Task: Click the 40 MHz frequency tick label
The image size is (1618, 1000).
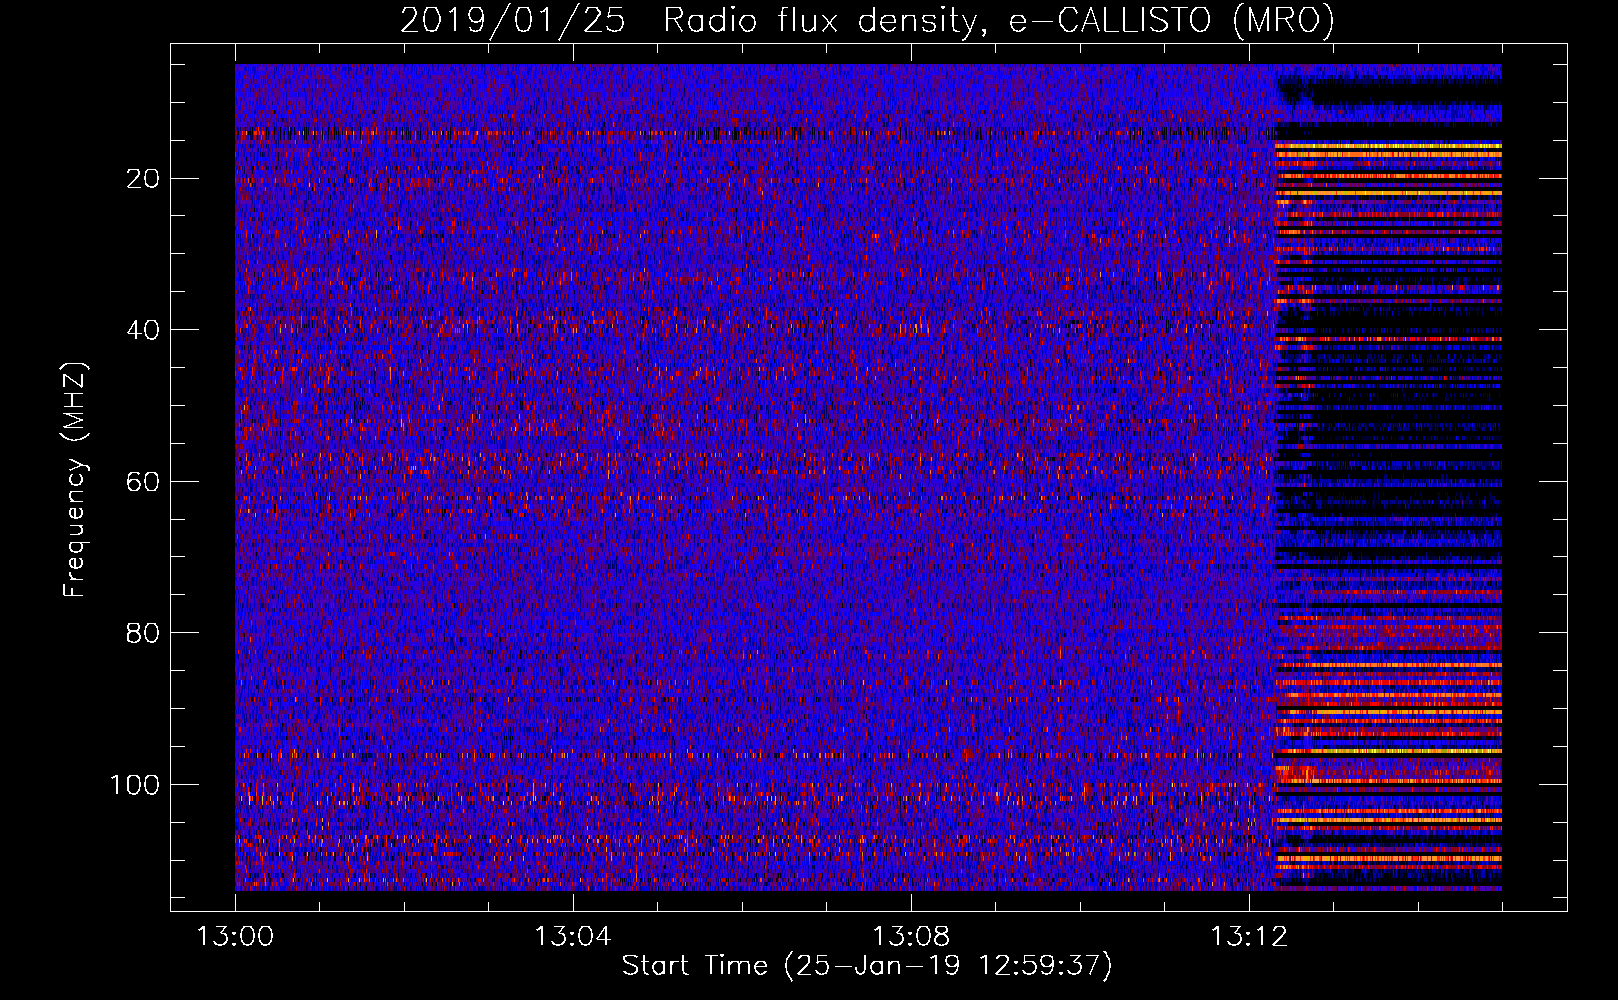Action: click(143, 330)
